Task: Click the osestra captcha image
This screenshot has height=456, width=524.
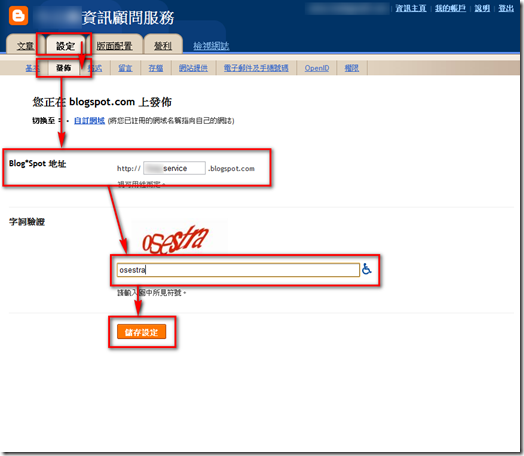Action: (x=175, y=239)
